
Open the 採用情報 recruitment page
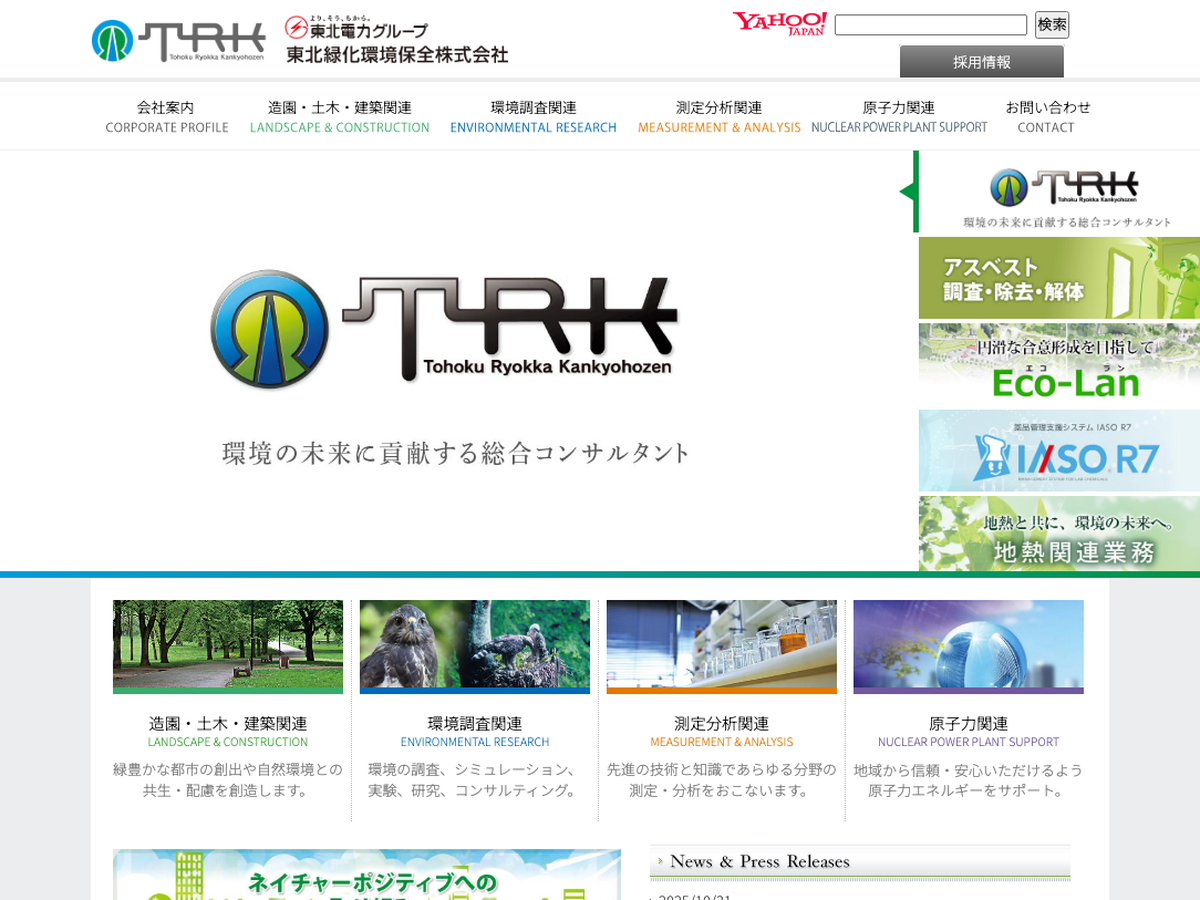(x=981, y=62)
